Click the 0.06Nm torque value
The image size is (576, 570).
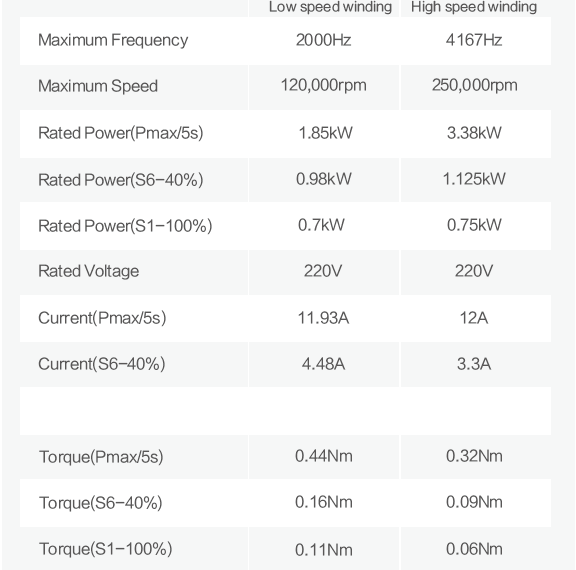474,549
